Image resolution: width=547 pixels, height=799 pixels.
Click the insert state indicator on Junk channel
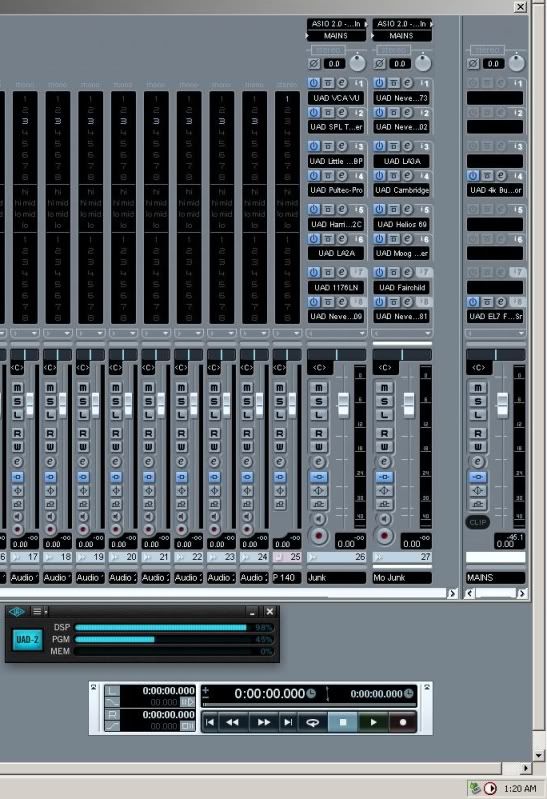319,477
